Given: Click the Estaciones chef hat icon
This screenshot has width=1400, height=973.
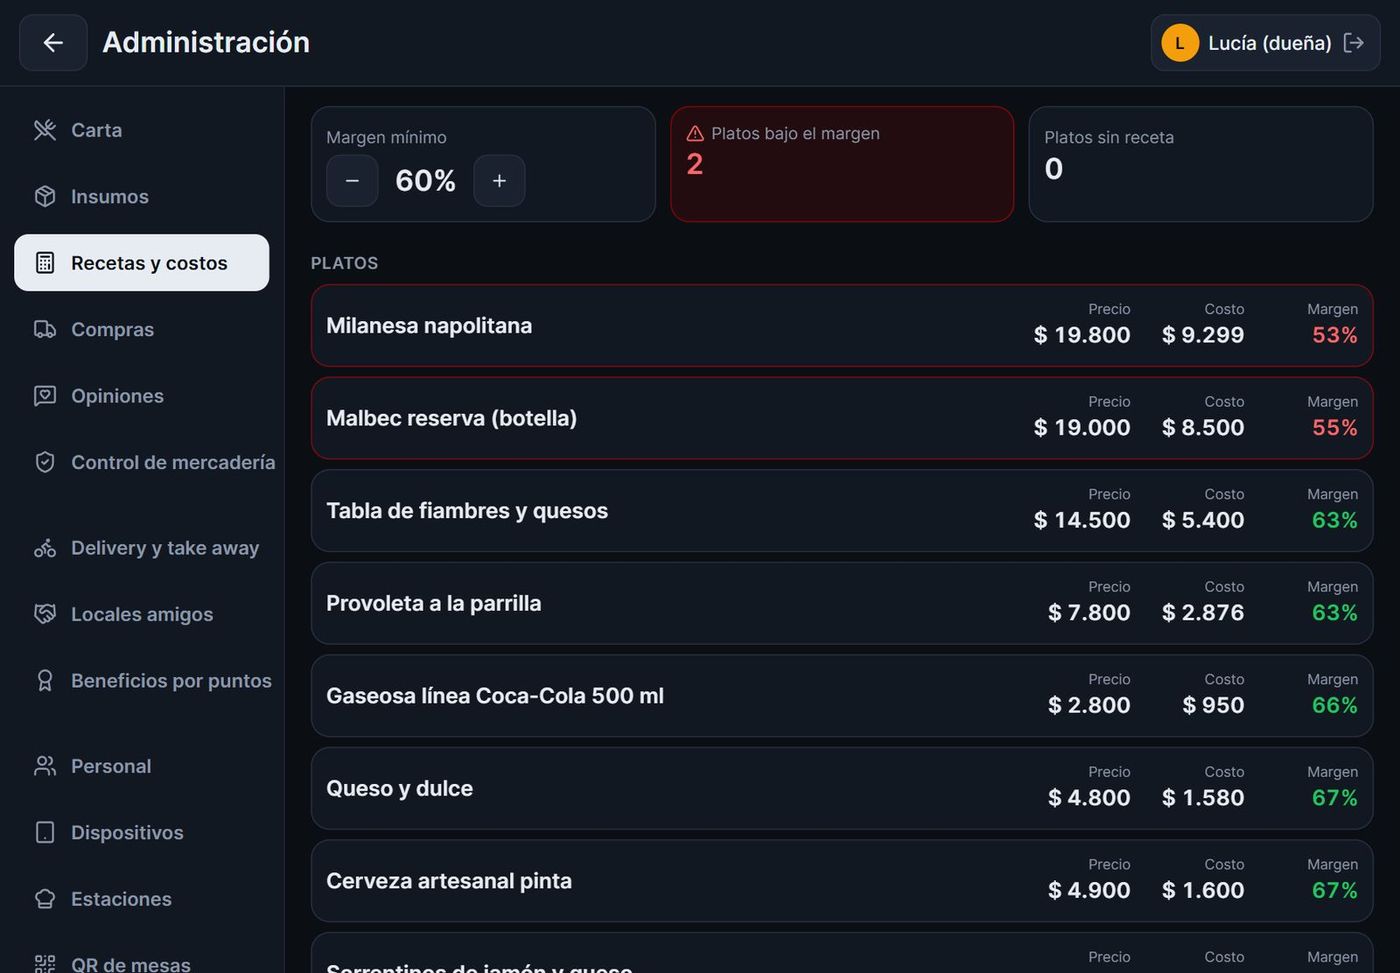Looking at the screenshot, I should tap(45, 899).
